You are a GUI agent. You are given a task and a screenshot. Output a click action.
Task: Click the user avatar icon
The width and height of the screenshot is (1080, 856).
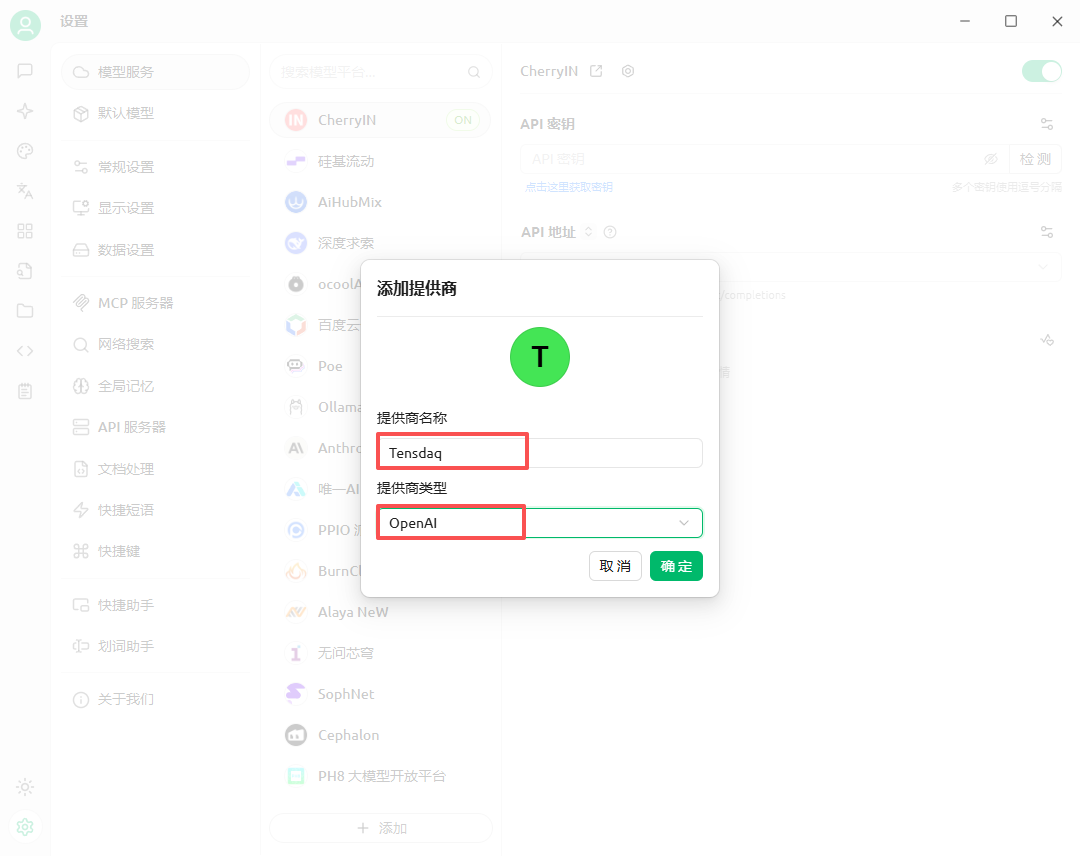tap(25, 26)
